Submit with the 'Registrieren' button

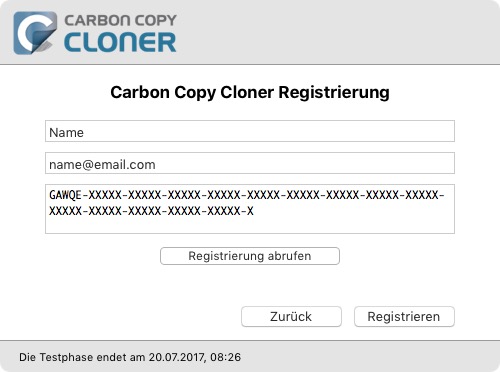pyautogui.click(x=404, y=317)
